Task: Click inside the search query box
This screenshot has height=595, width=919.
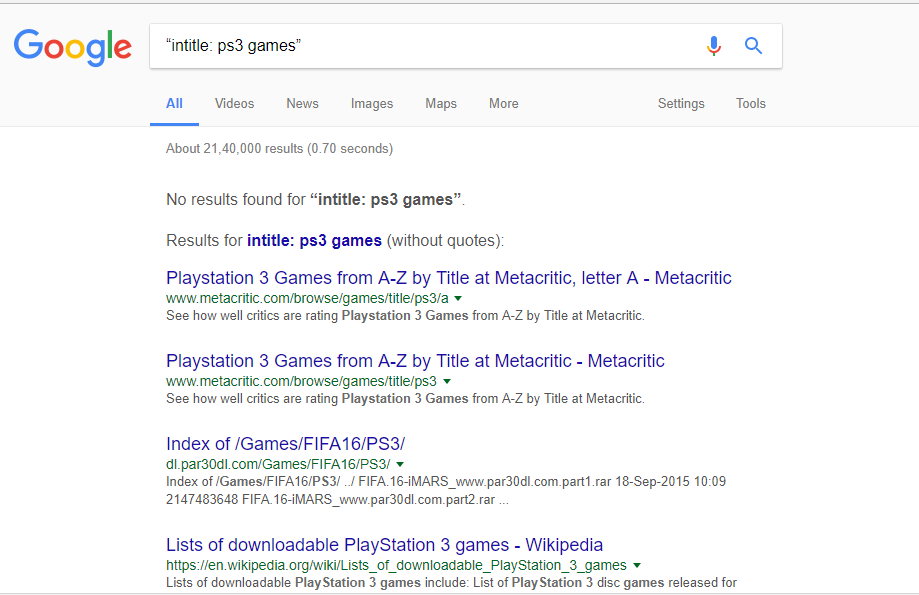Action: (x=420, y=46)
